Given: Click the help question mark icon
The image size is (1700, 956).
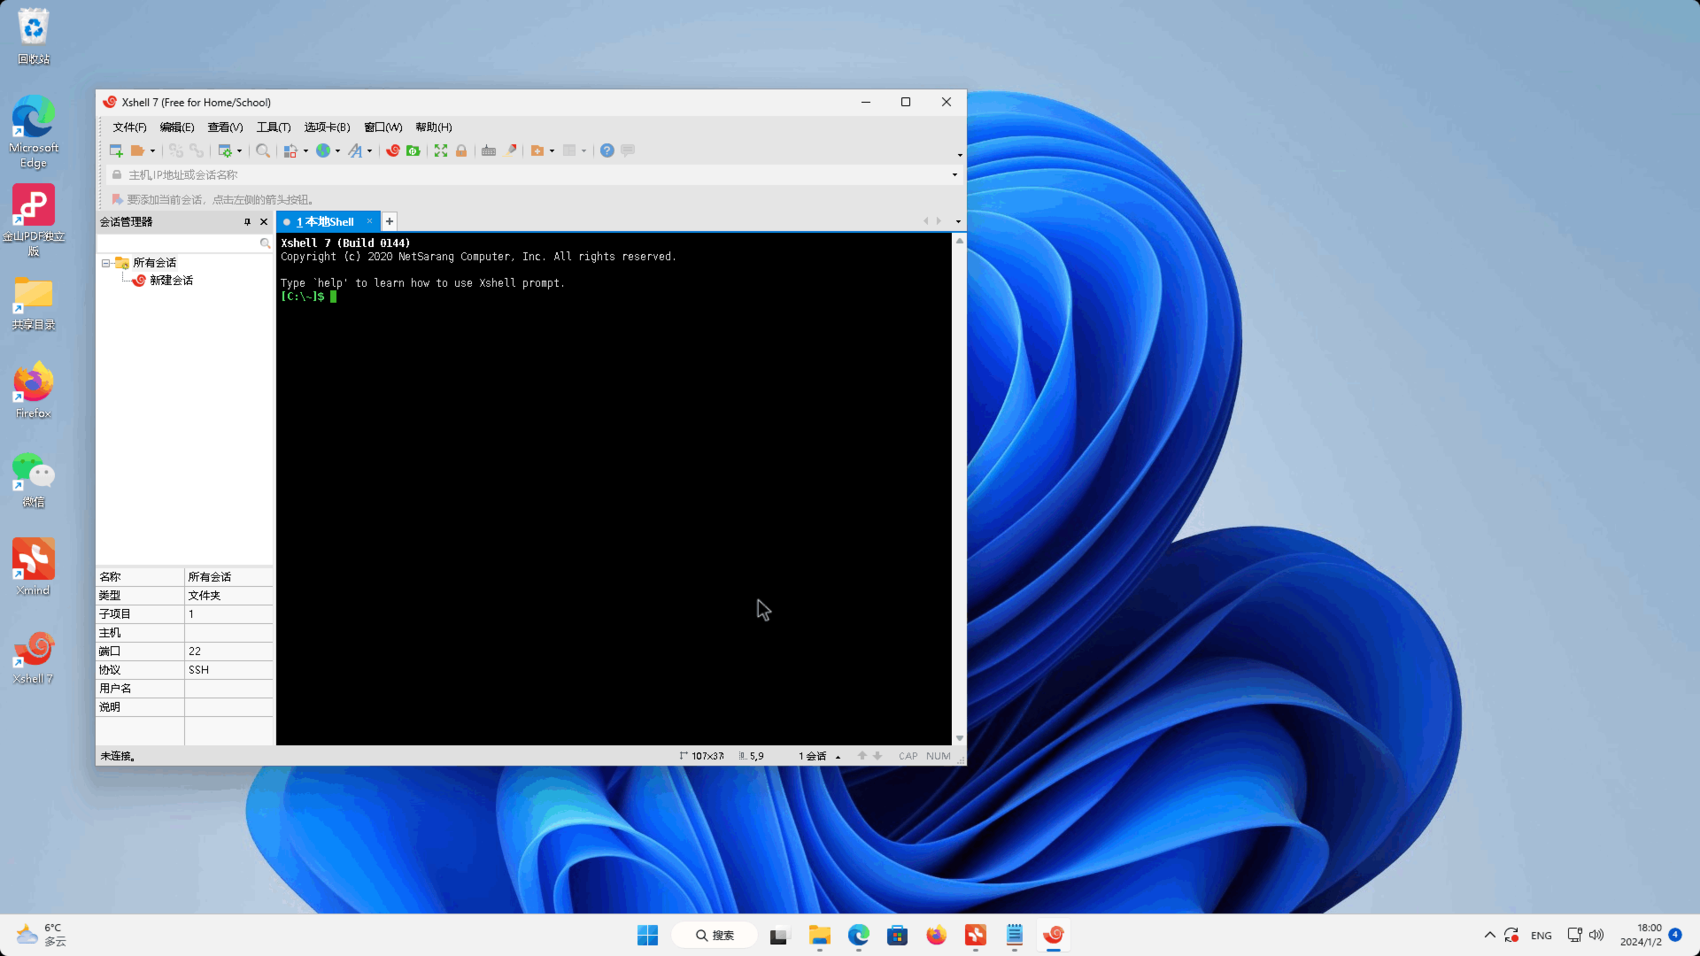Looking at the screenshot, I should click(x=607, y=151).
